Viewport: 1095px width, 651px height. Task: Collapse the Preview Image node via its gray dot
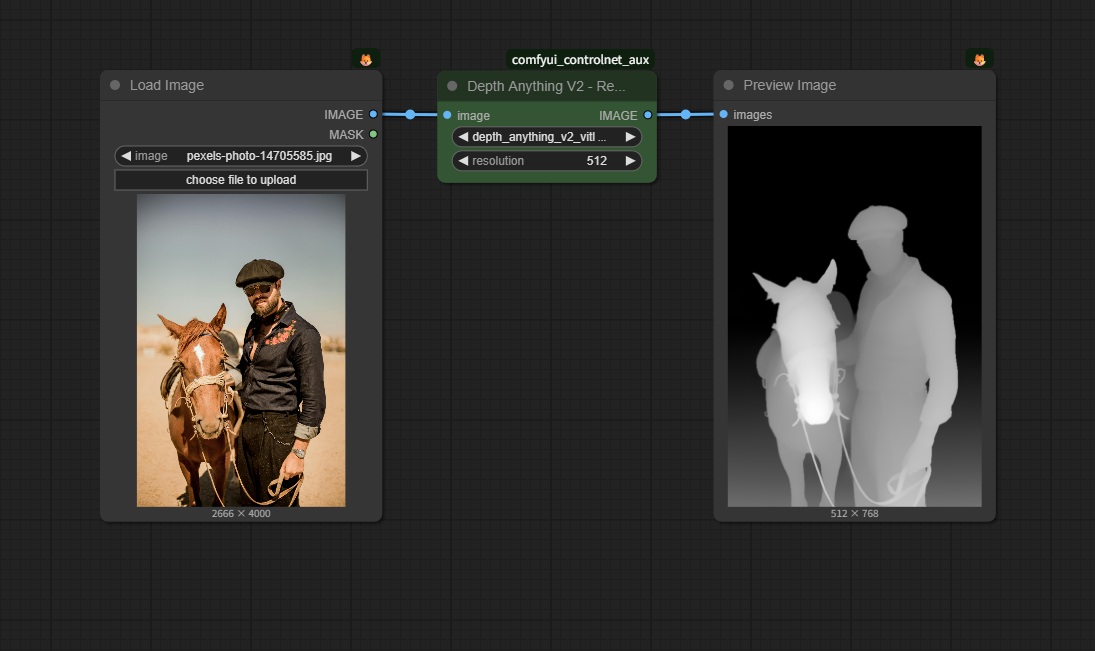click(x=728, y=86)
